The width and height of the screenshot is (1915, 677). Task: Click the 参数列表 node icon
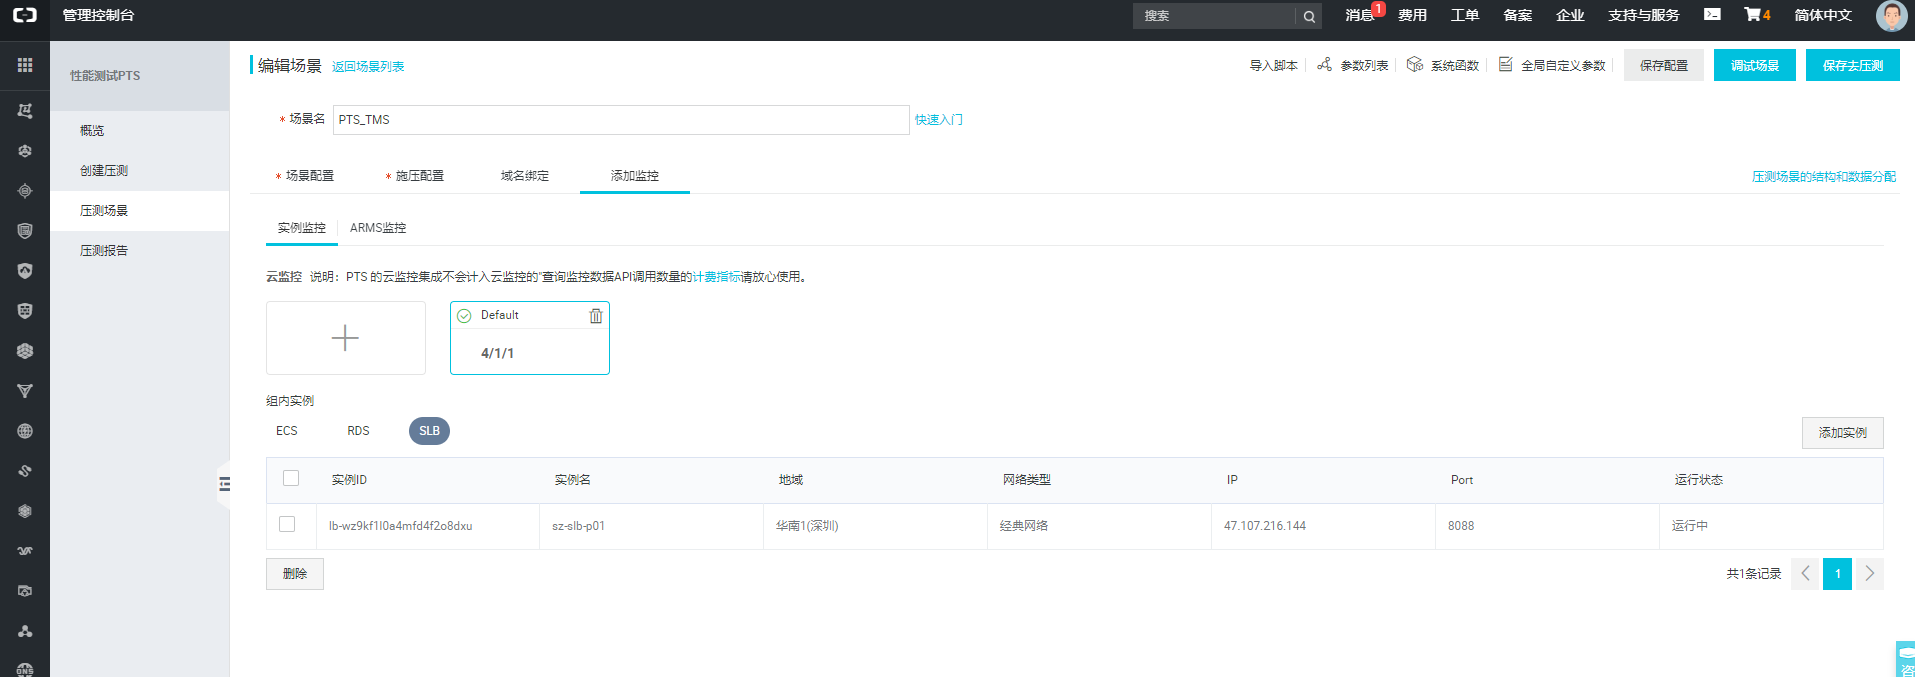[x=1324, y=64]
